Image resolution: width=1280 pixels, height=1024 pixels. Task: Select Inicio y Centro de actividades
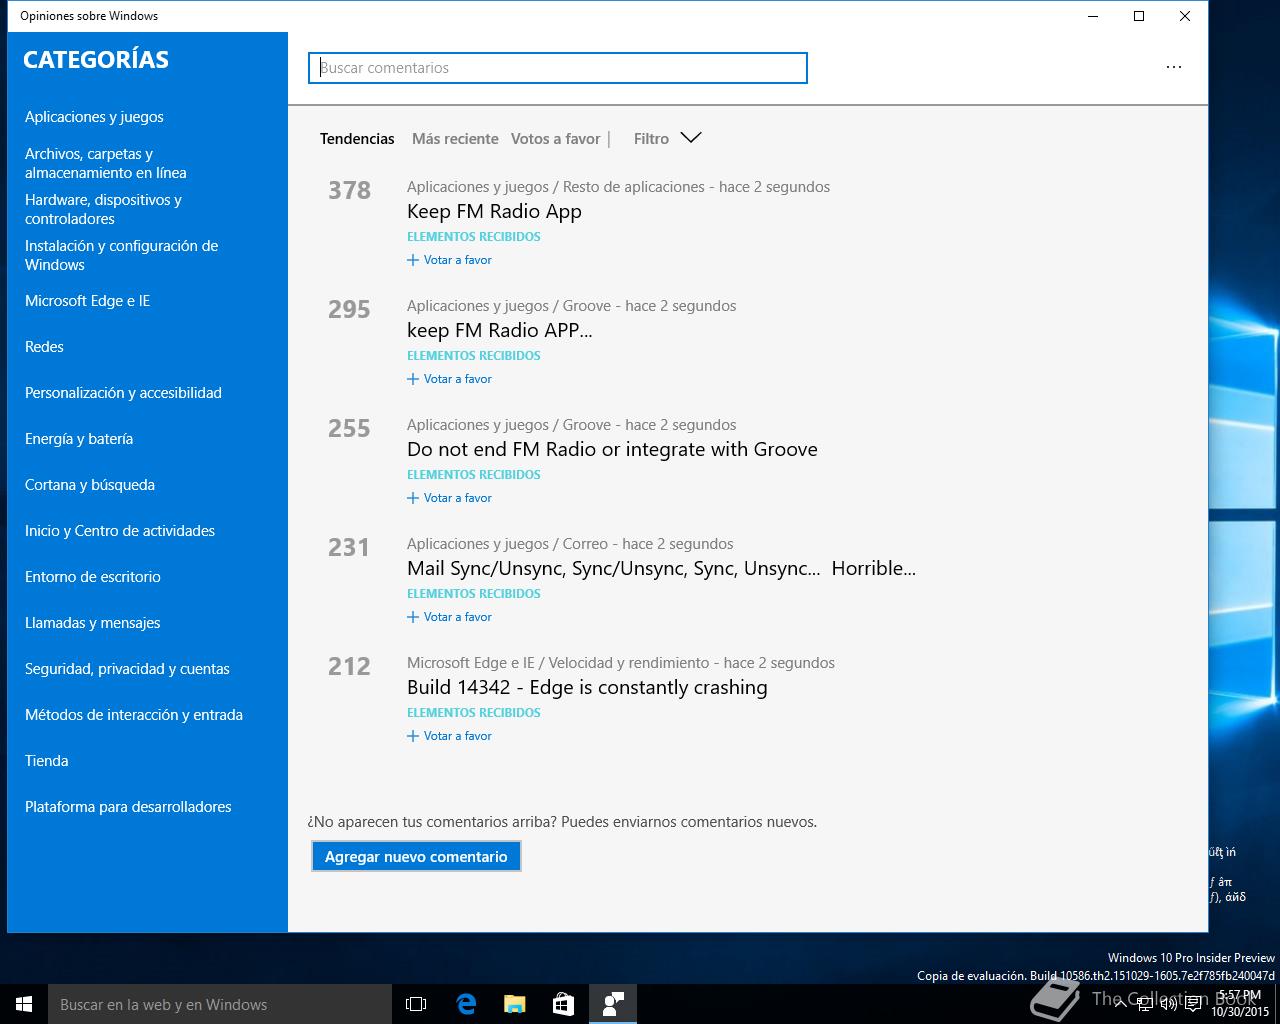120,531
